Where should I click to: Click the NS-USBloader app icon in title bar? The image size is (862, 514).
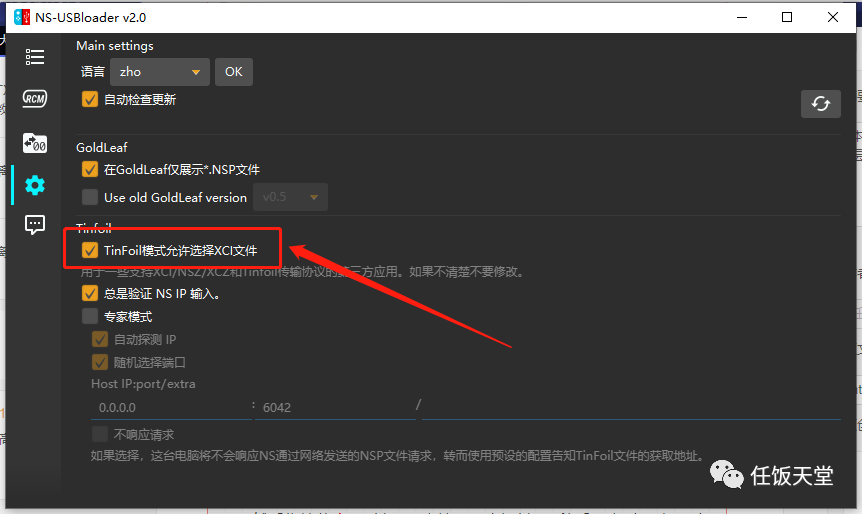point(22,17)
